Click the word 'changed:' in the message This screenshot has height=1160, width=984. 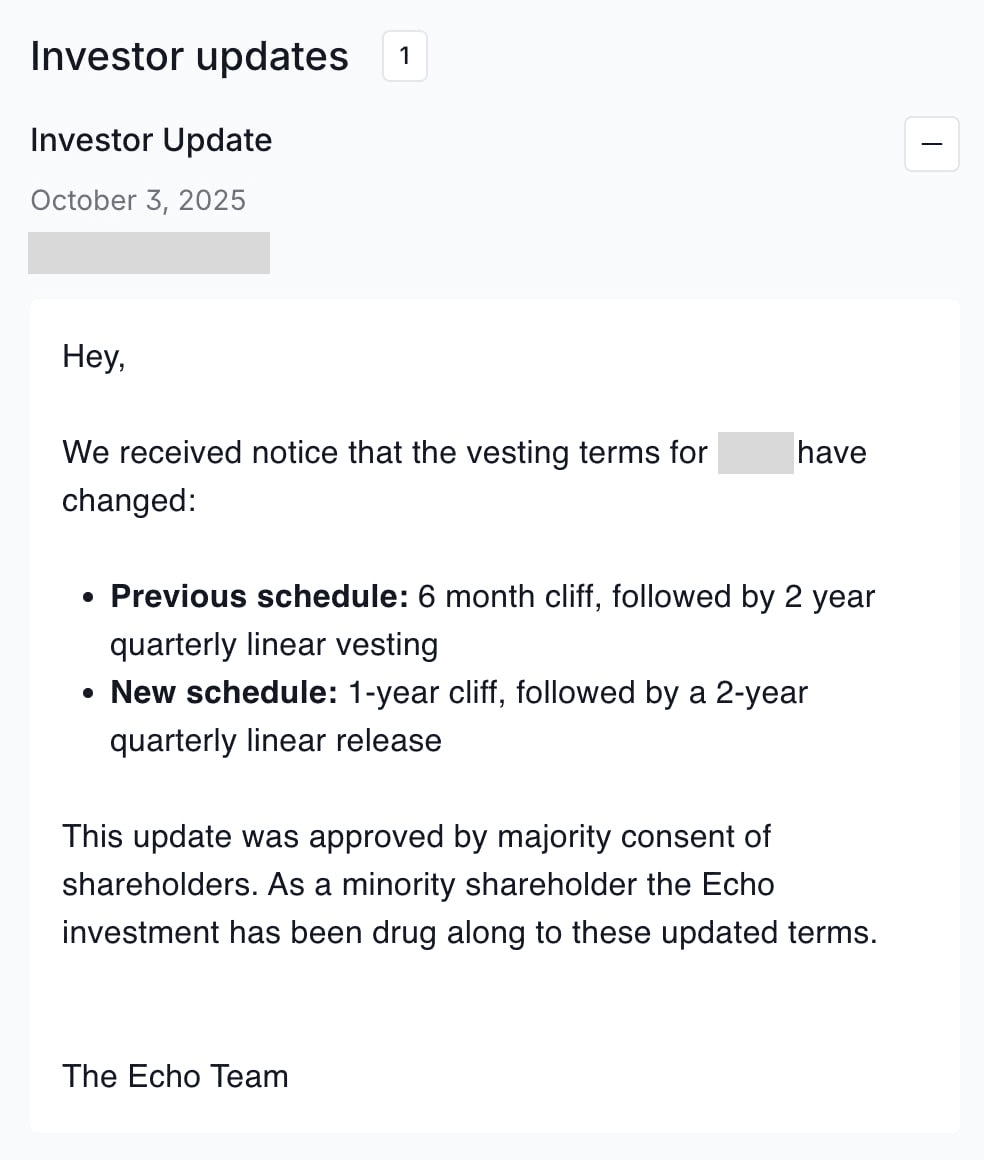[x=129, y=500]
